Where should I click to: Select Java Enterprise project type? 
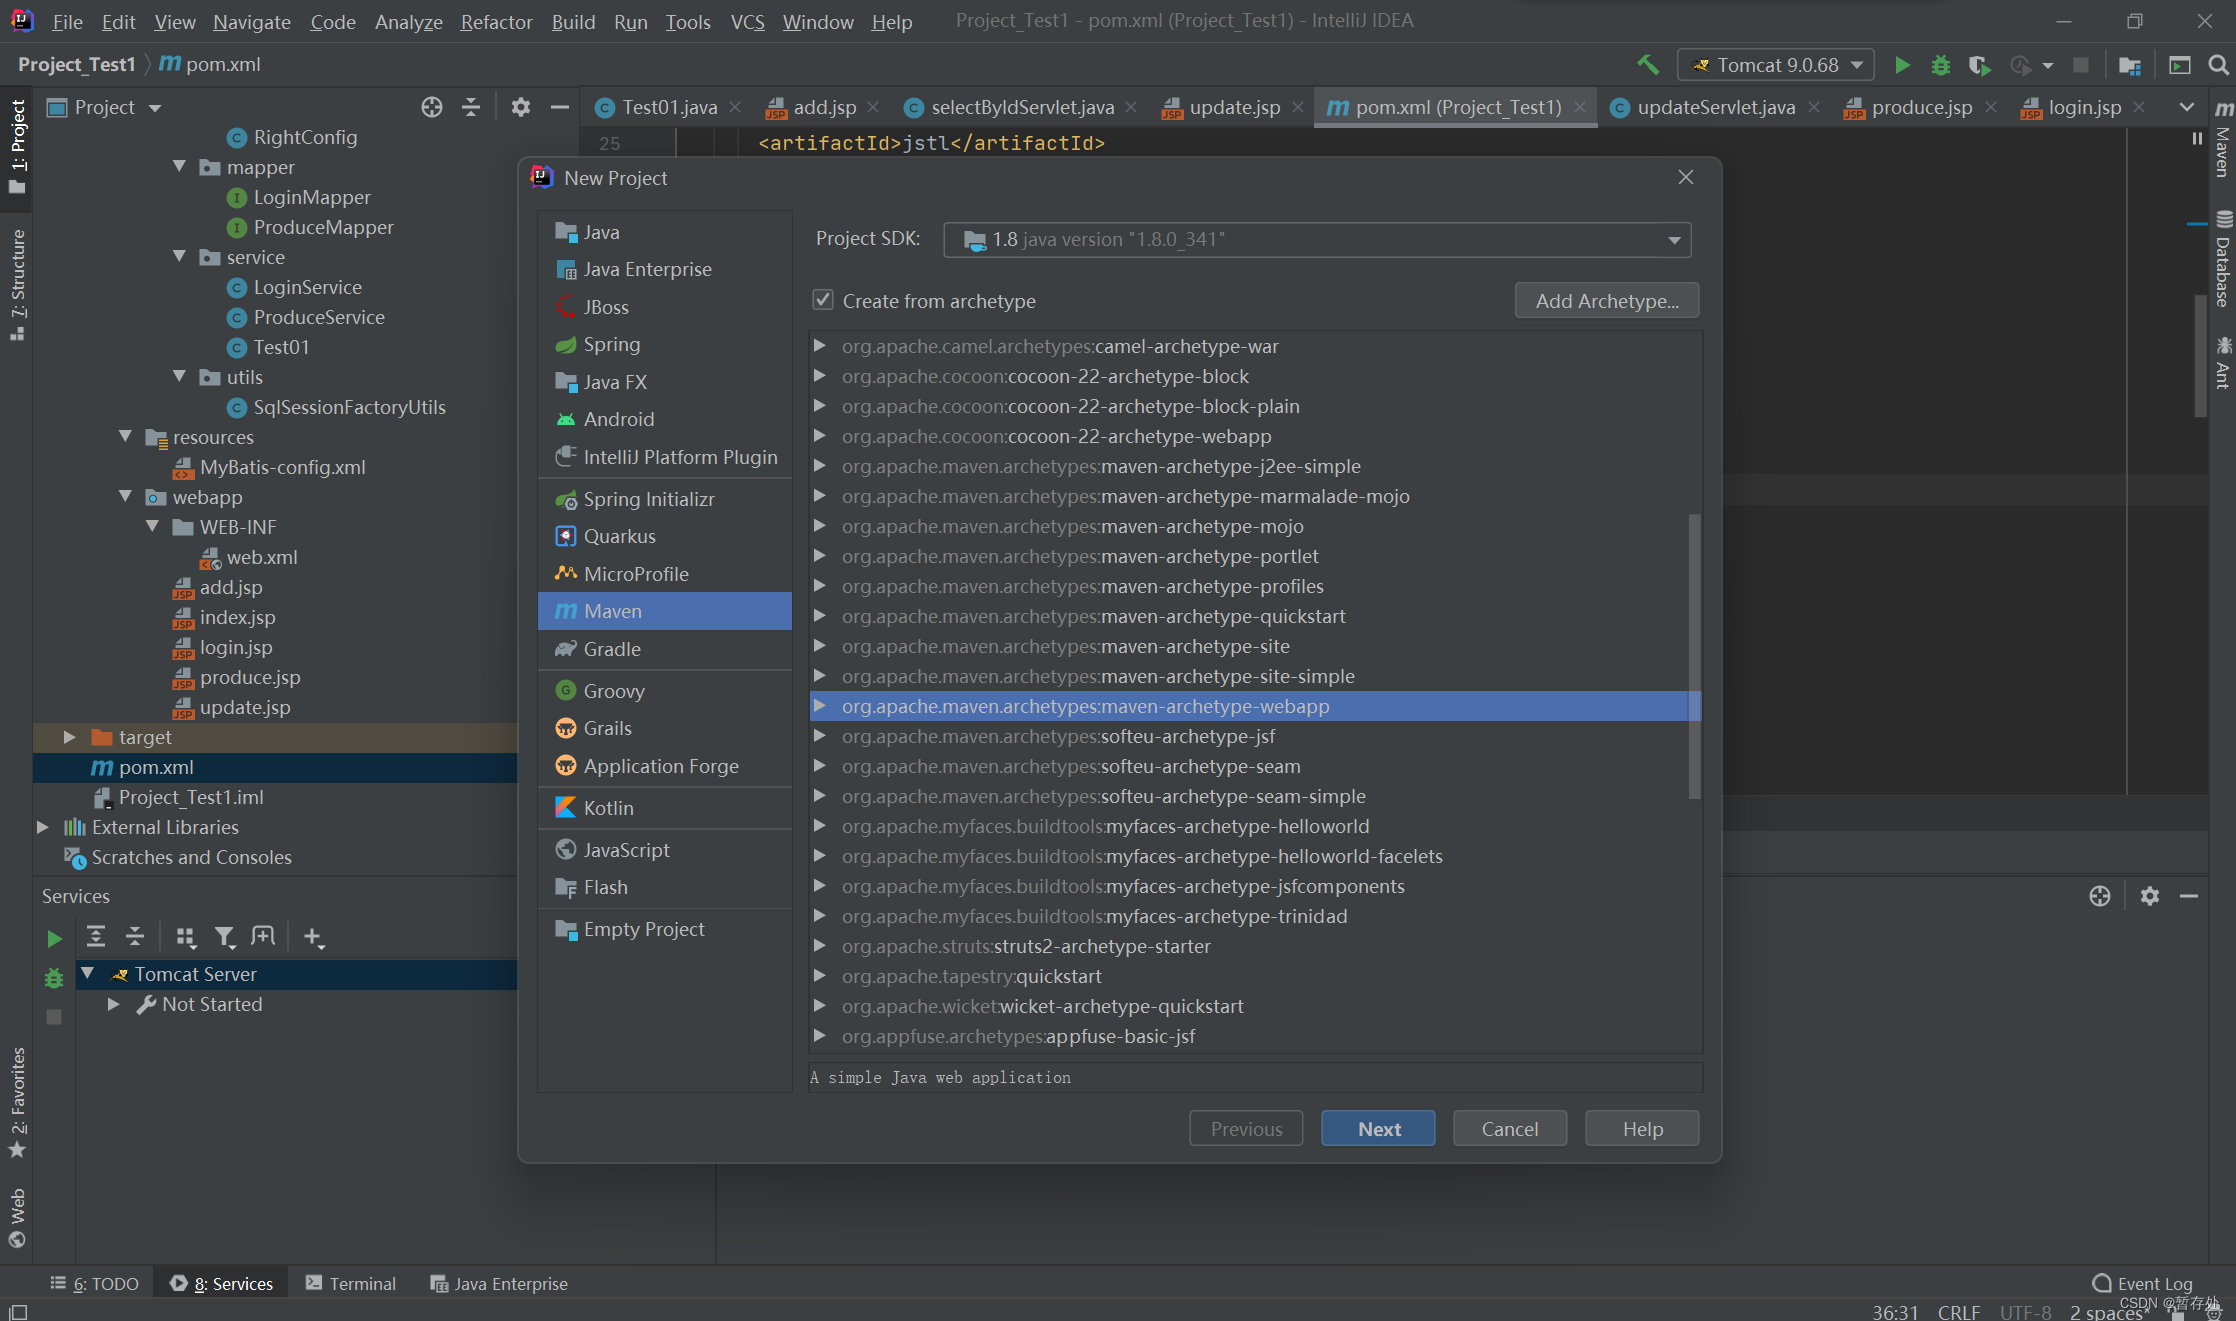point(665,269)
